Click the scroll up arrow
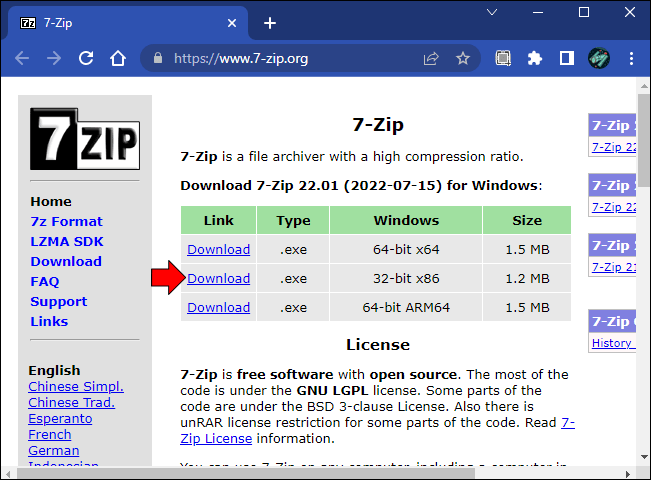 click(x=644, y=86)
